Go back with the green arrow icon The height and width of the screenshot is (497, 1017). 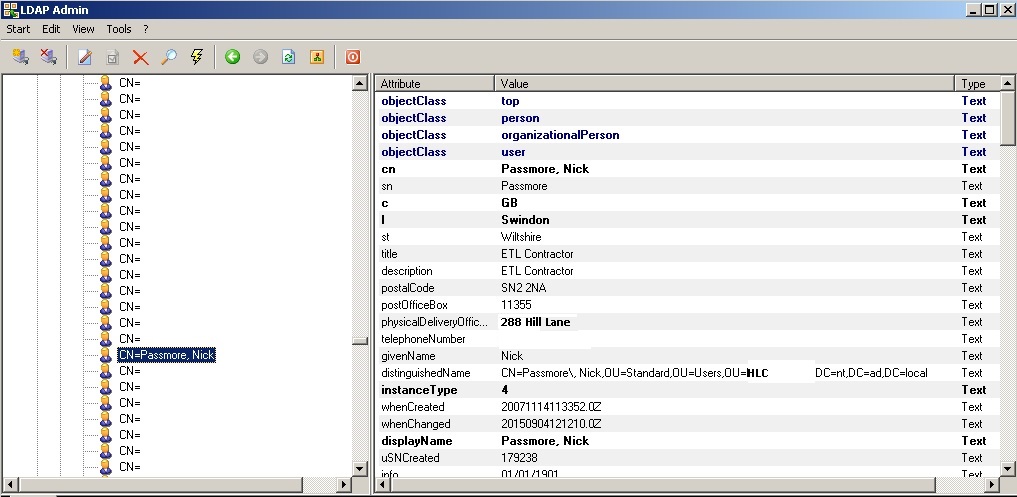tap(233, 57)
